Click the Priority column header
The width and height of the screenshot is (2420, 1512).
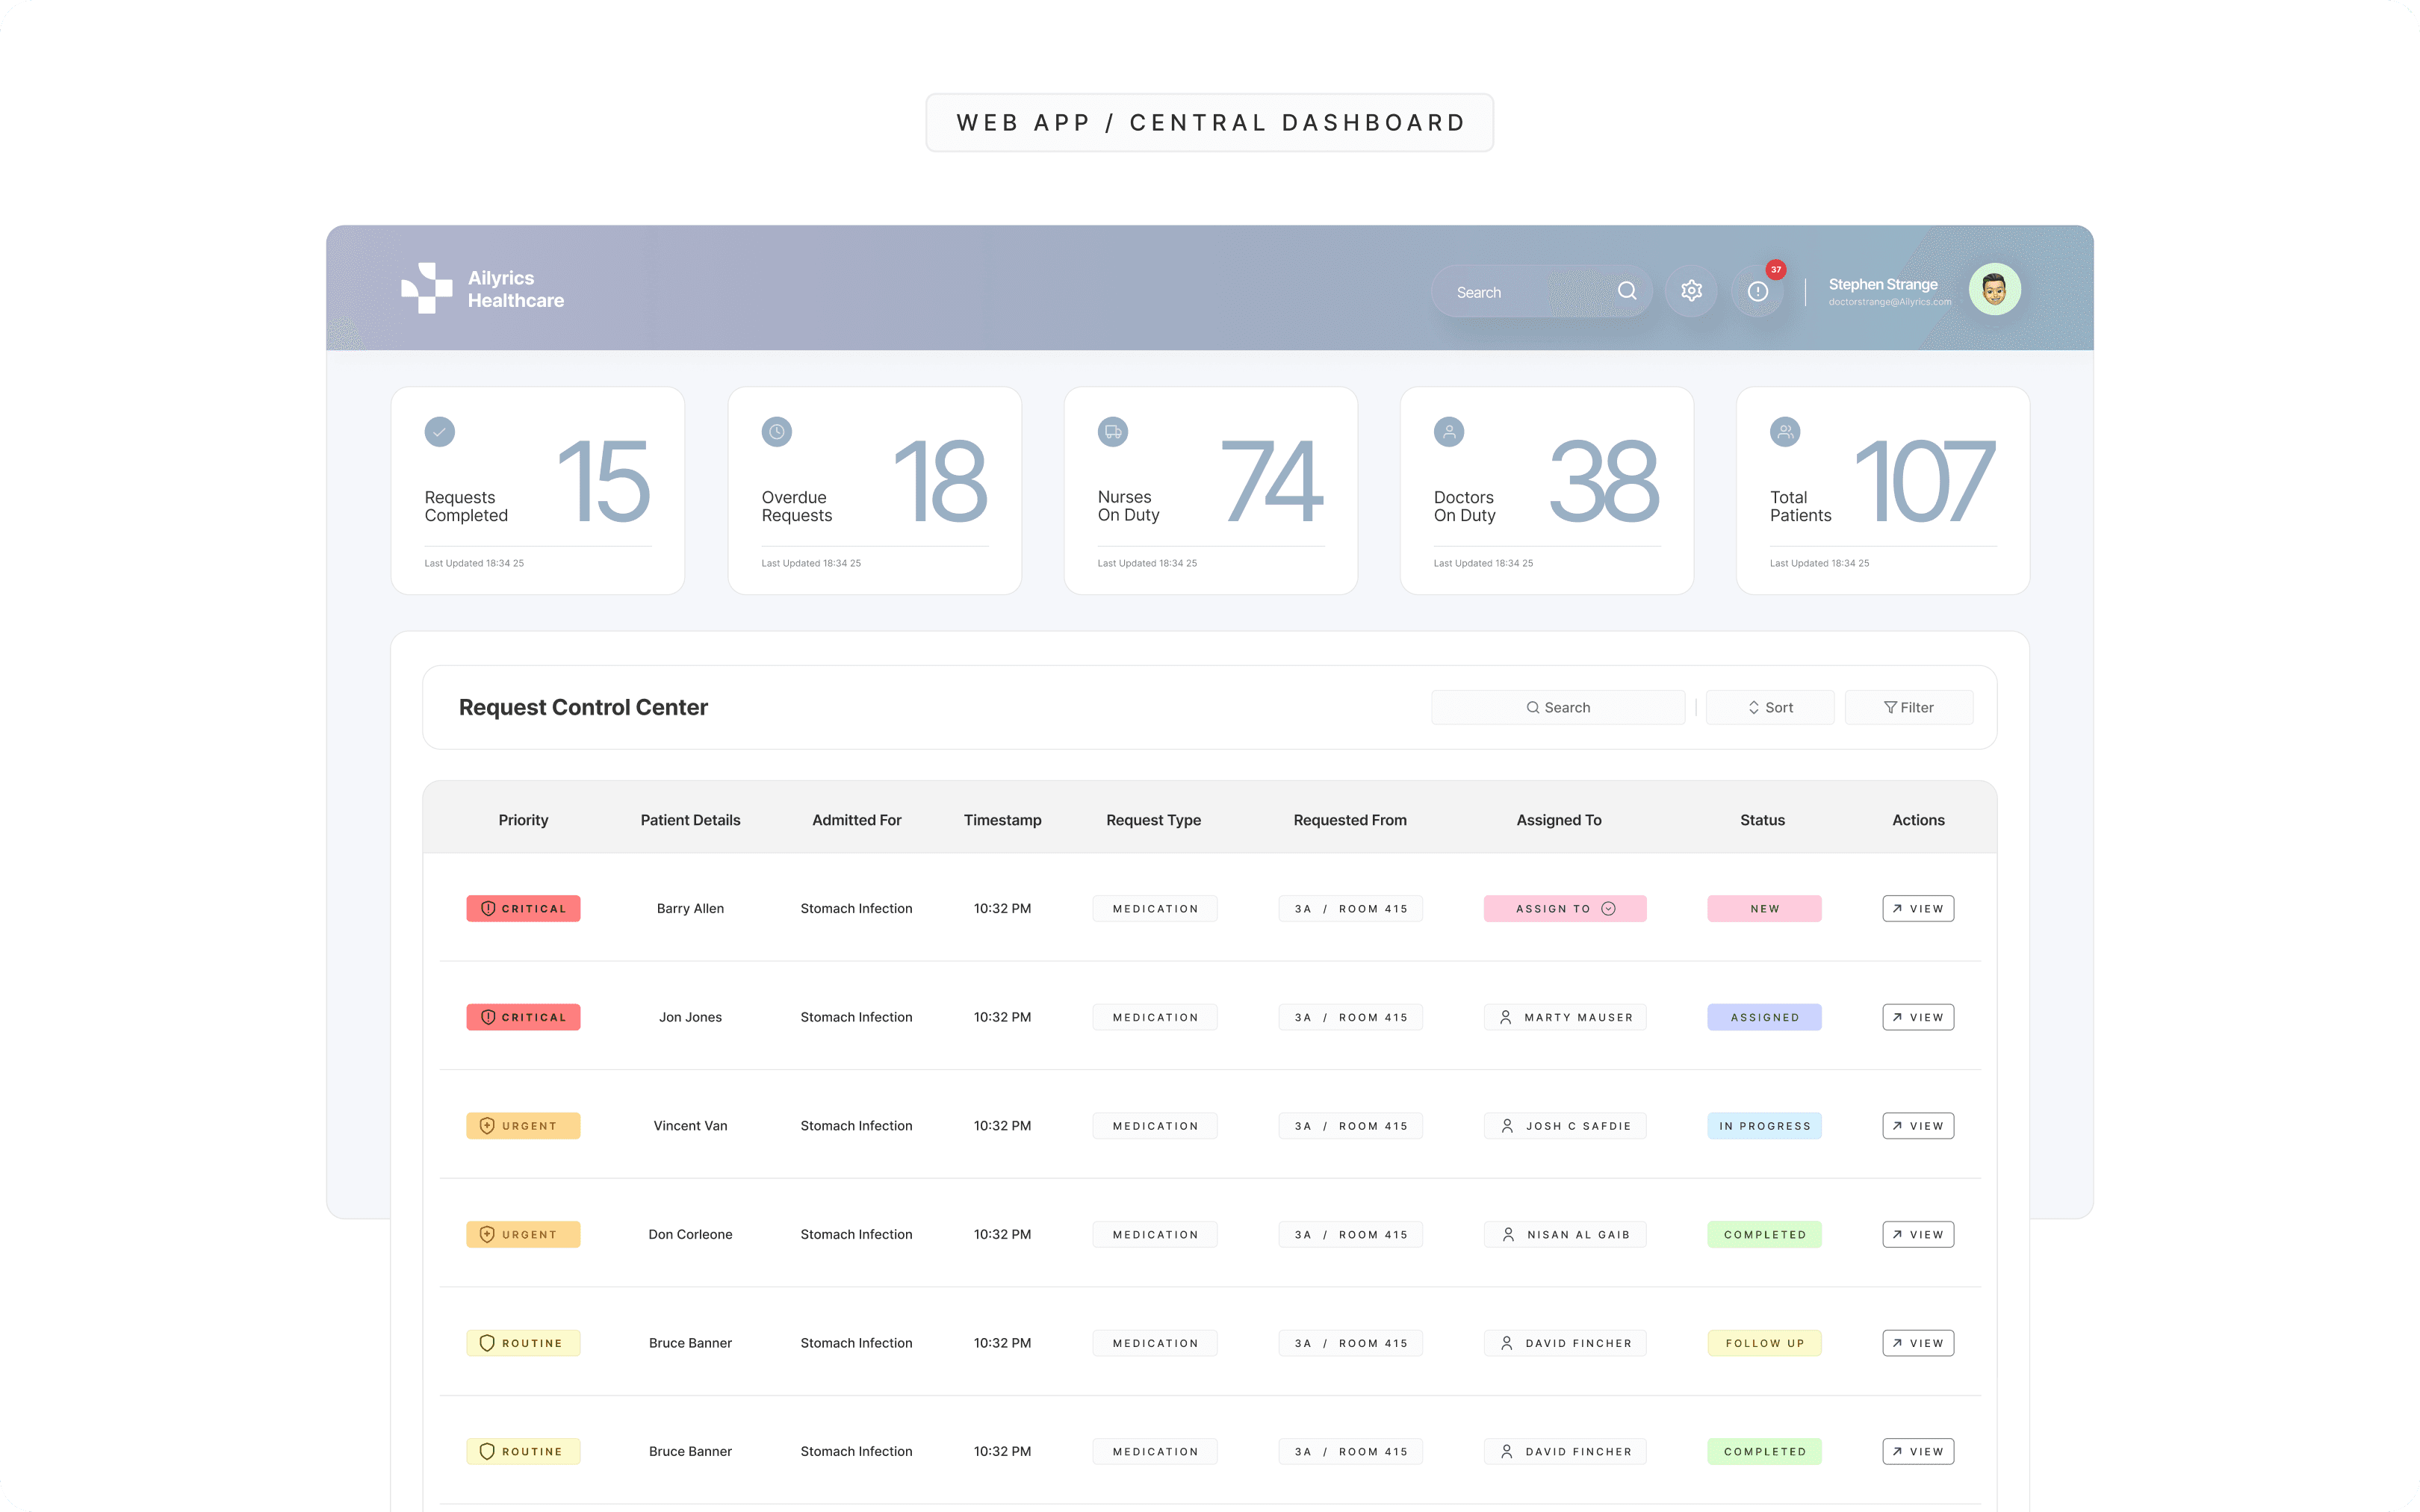[x=523, y=820]
